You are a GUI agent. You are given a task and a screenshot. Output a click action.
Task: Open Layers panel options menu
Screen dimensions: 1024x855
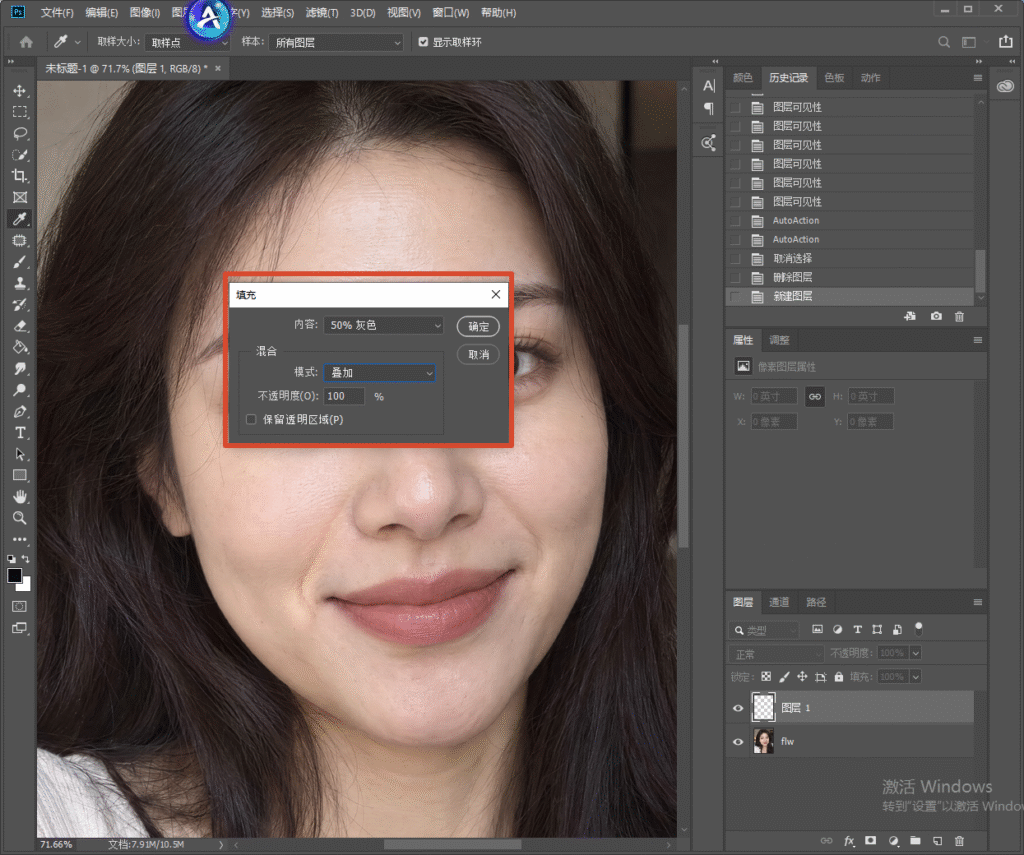(978, 602)
